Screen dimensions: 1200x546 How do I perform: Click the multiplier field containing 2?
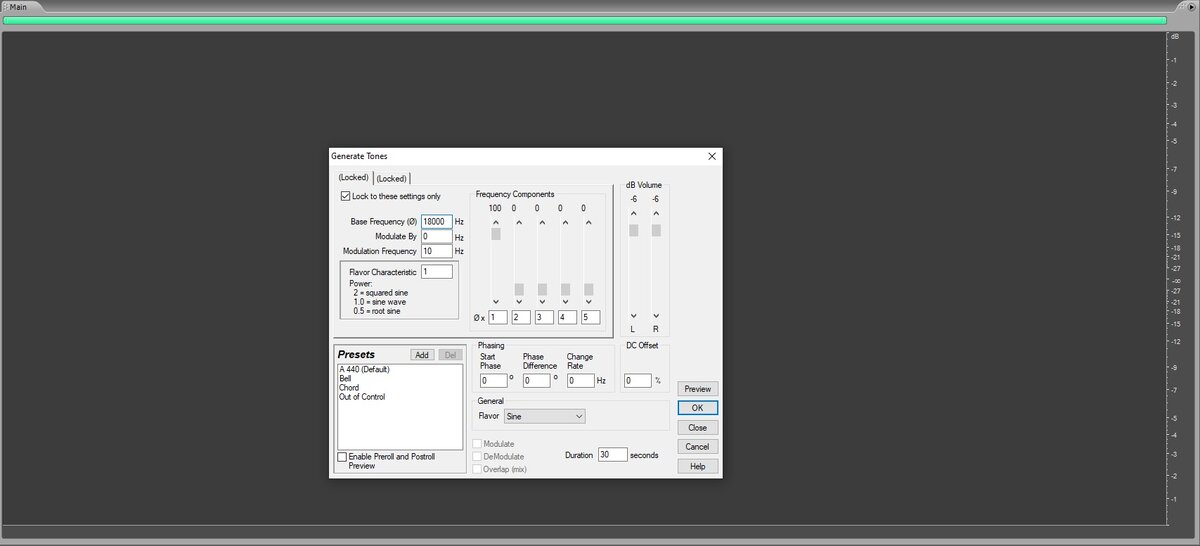click(x=521, y=318)
